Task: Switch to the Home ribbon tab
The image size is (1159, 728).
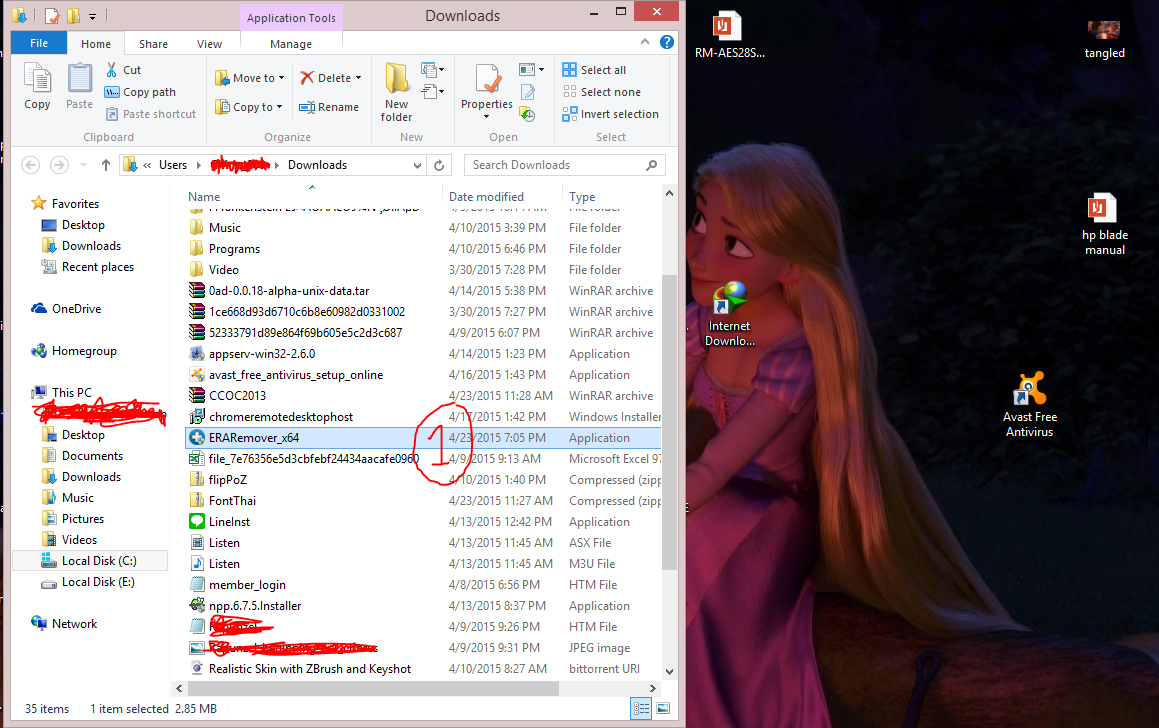Action: click(96, 44)
